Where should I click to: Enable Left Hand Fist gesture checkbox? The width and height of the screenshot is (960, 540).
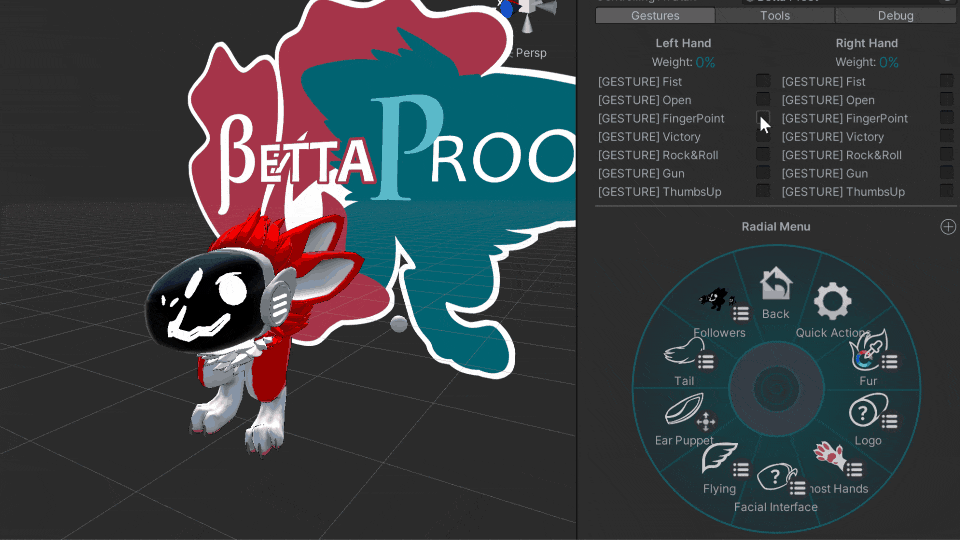coord(763,81)
